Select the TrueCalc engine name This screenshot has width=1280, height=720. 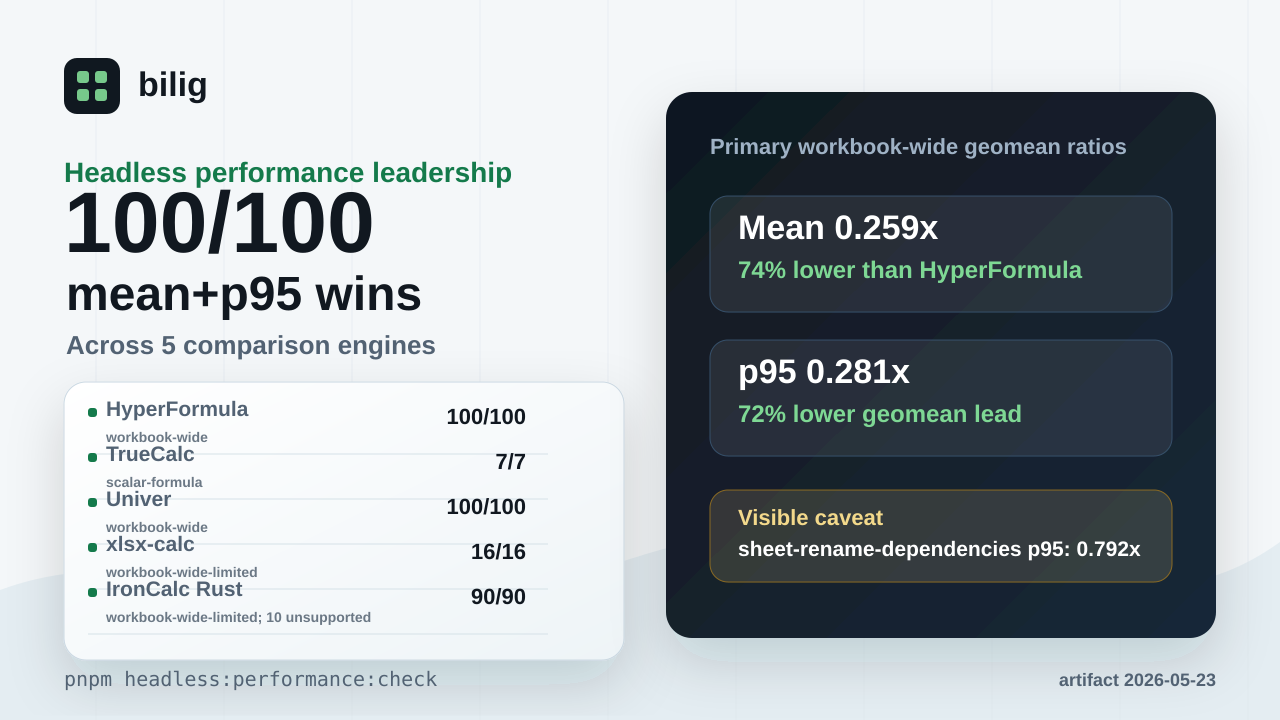150,454
